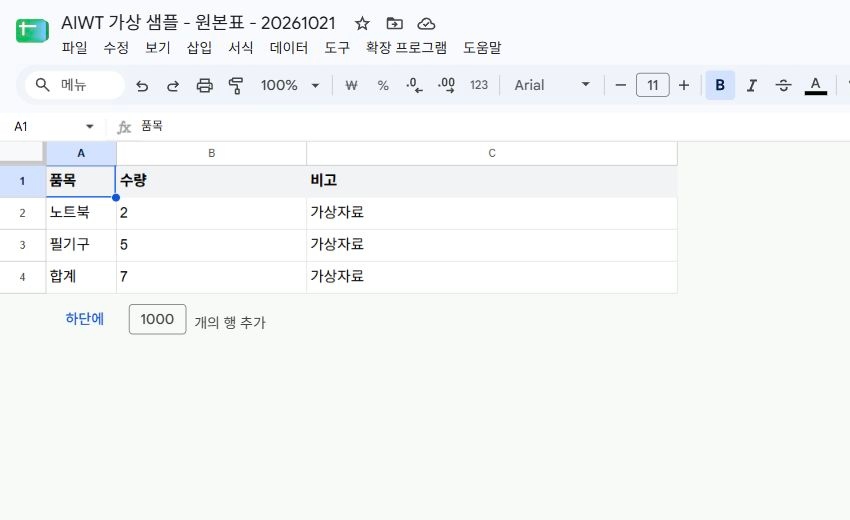Select the total cell with value 7

pos(211,277)
